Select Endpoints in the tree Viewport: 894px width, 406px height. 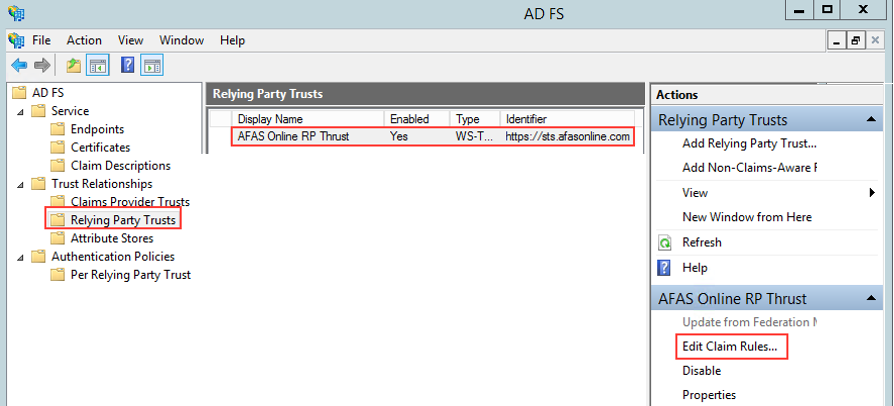pos(97,129)
